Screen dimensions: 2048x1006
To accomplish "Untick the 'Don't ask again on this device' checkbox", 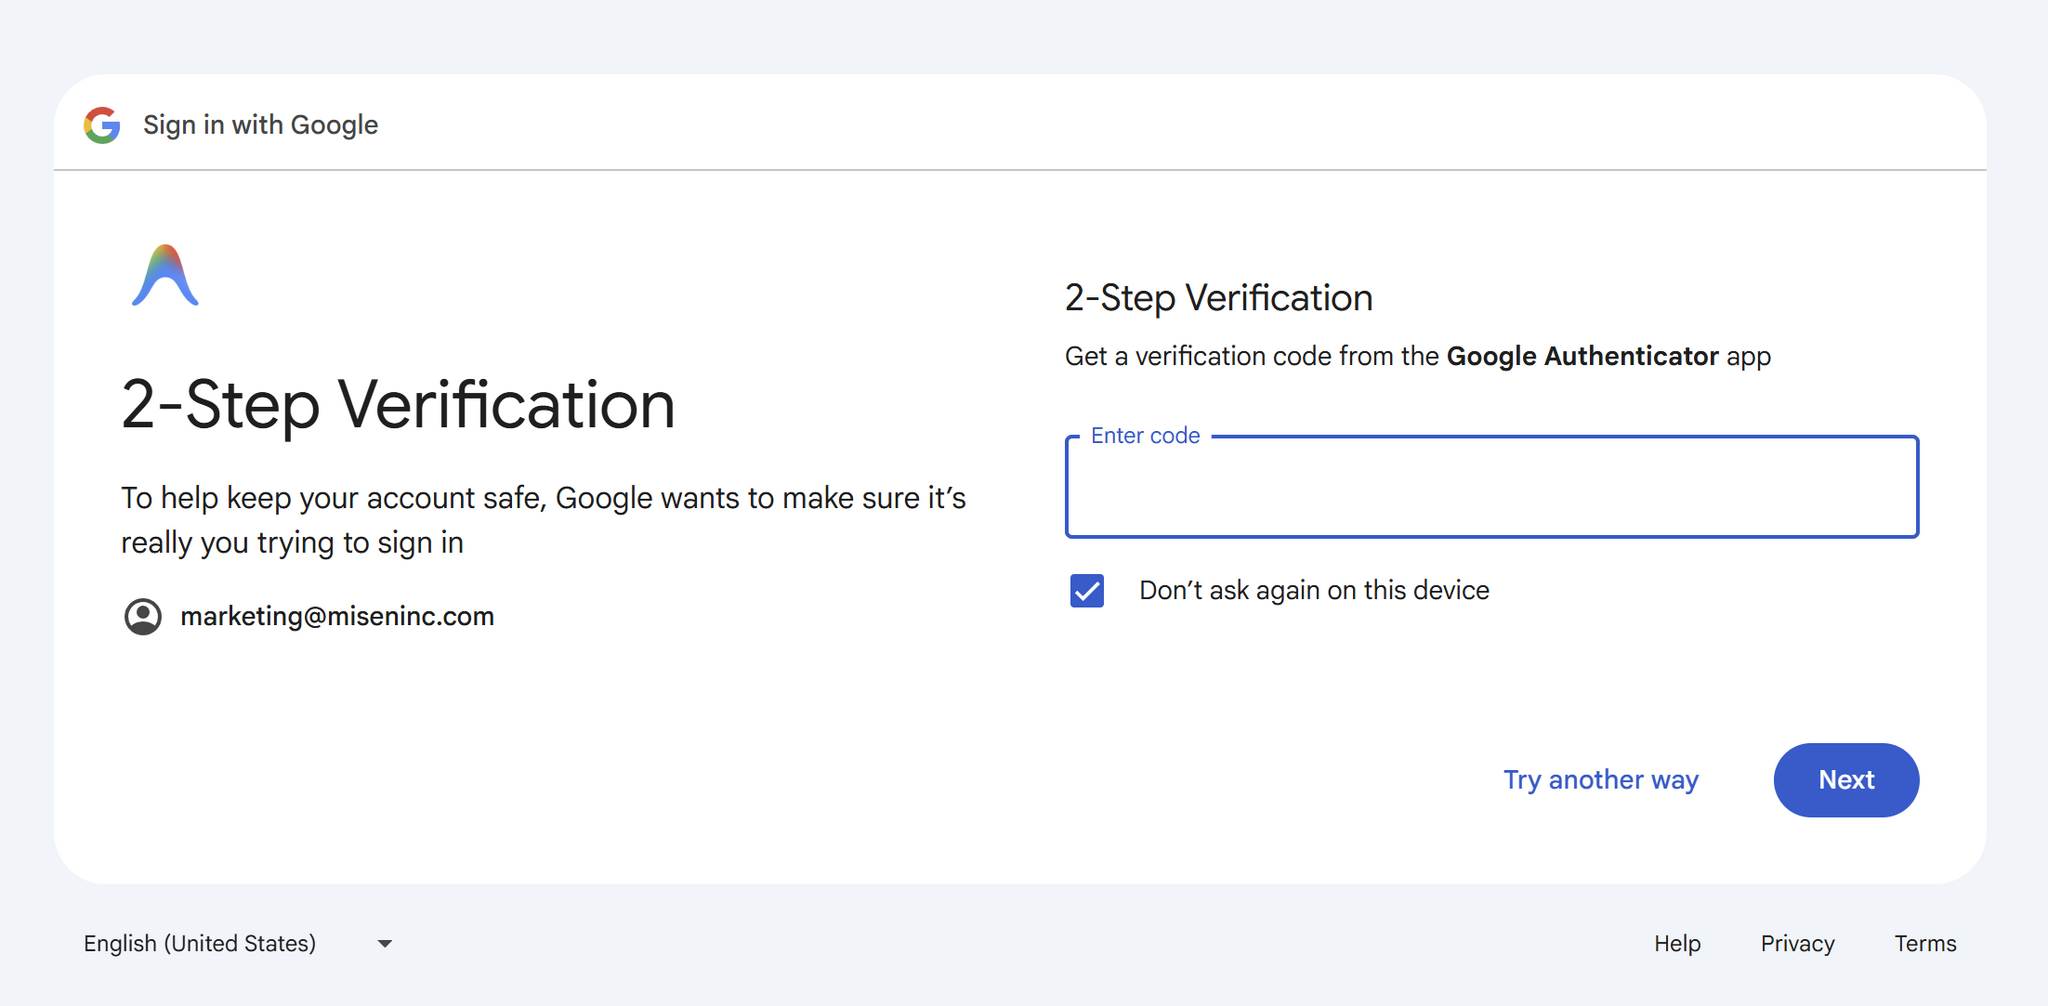I will 1087,591.
